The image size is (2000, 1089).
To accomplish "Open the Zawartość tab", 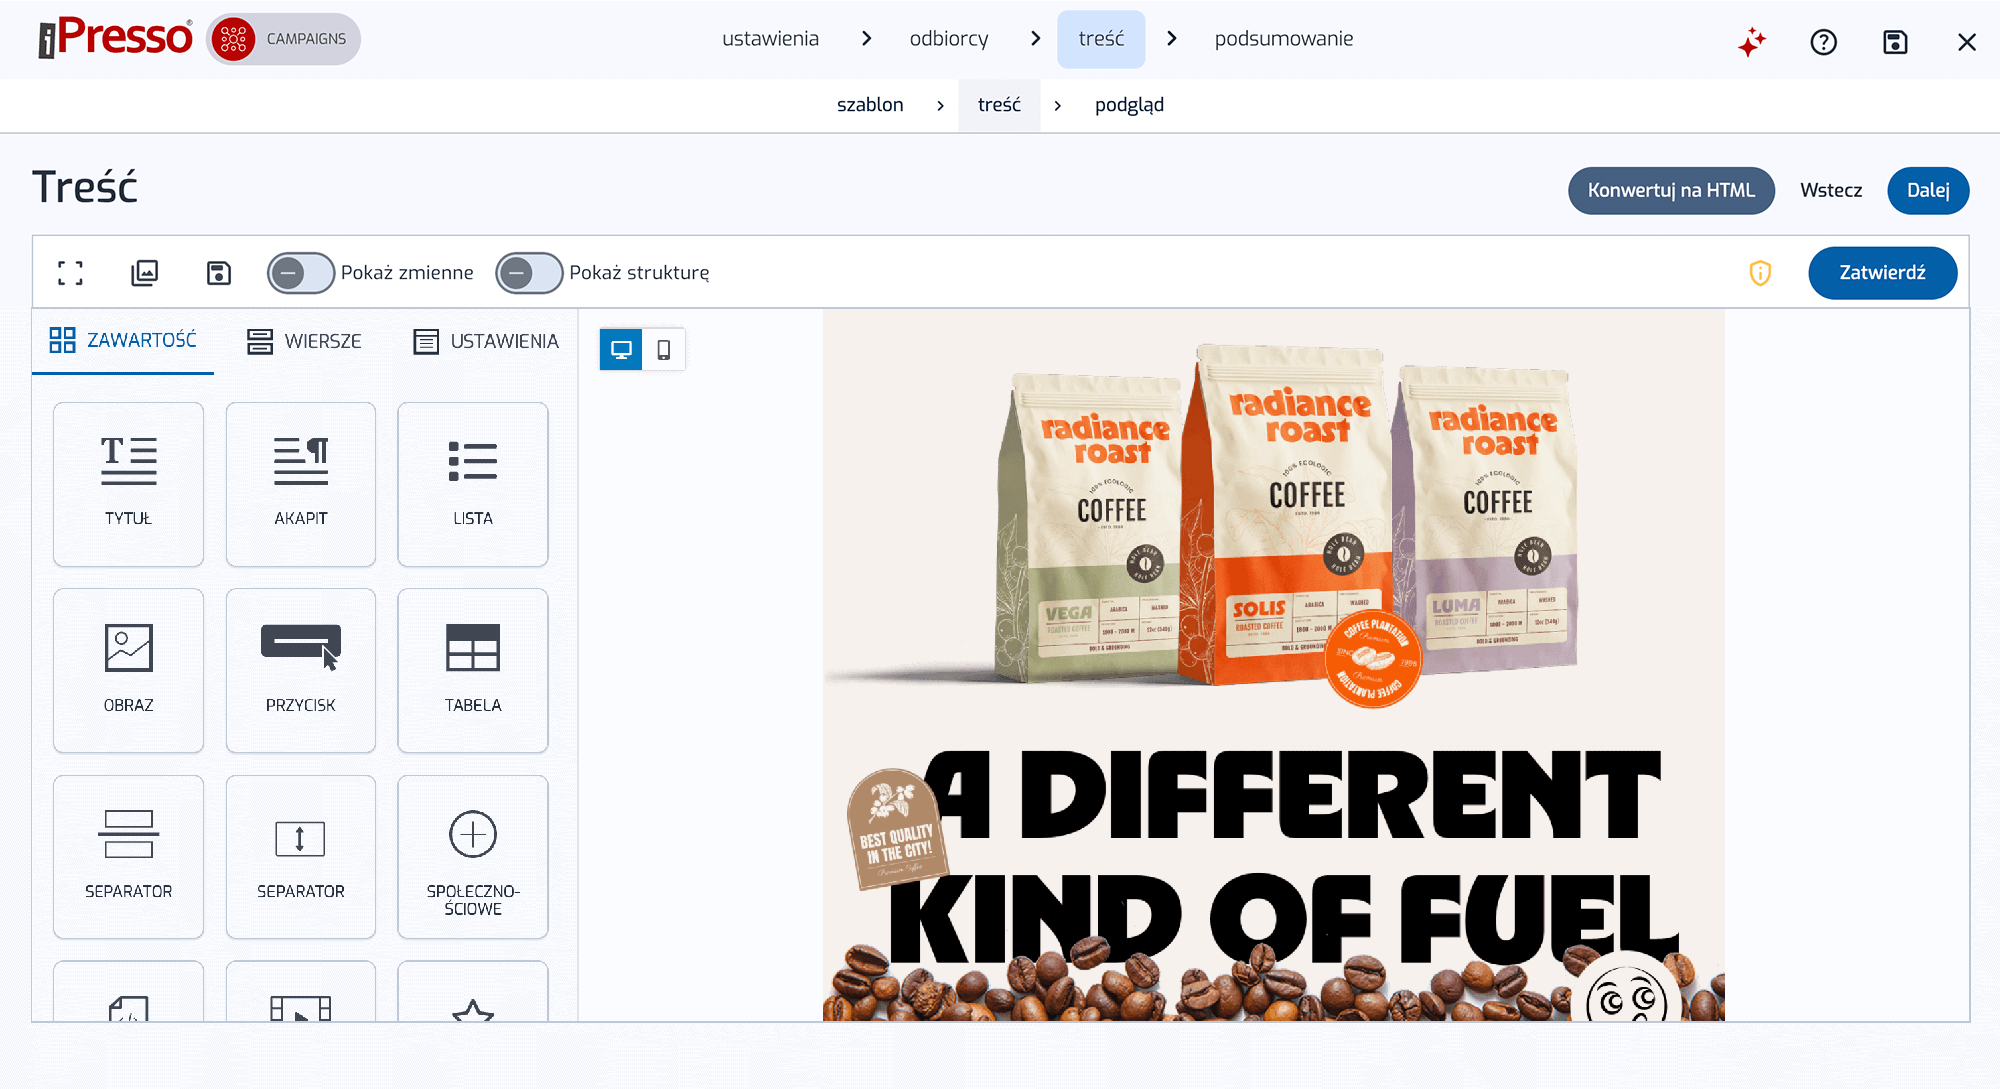I will [x=123, y=341].
